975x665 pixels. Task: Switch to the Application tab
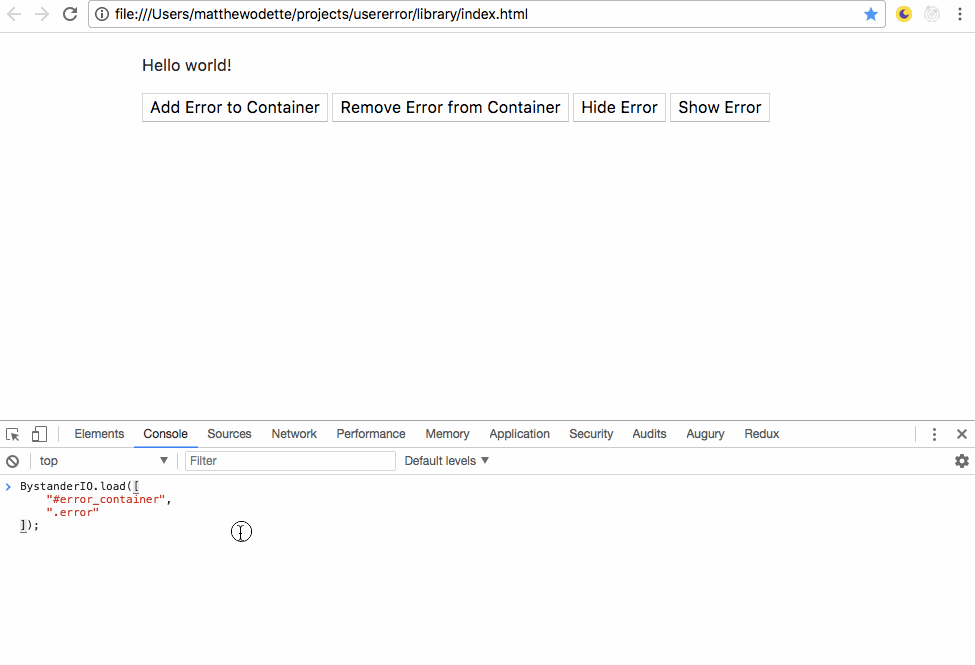click(x=519, y=434)
